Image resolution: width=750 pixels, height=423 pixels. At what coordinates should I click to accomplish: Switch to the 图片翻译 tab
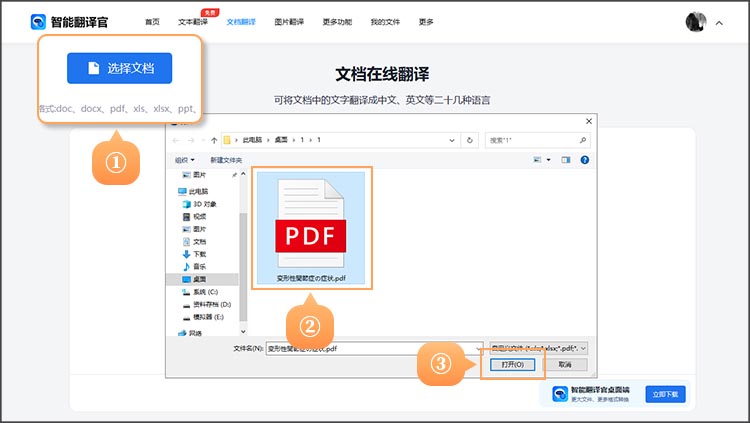click(x=290, y=21)
